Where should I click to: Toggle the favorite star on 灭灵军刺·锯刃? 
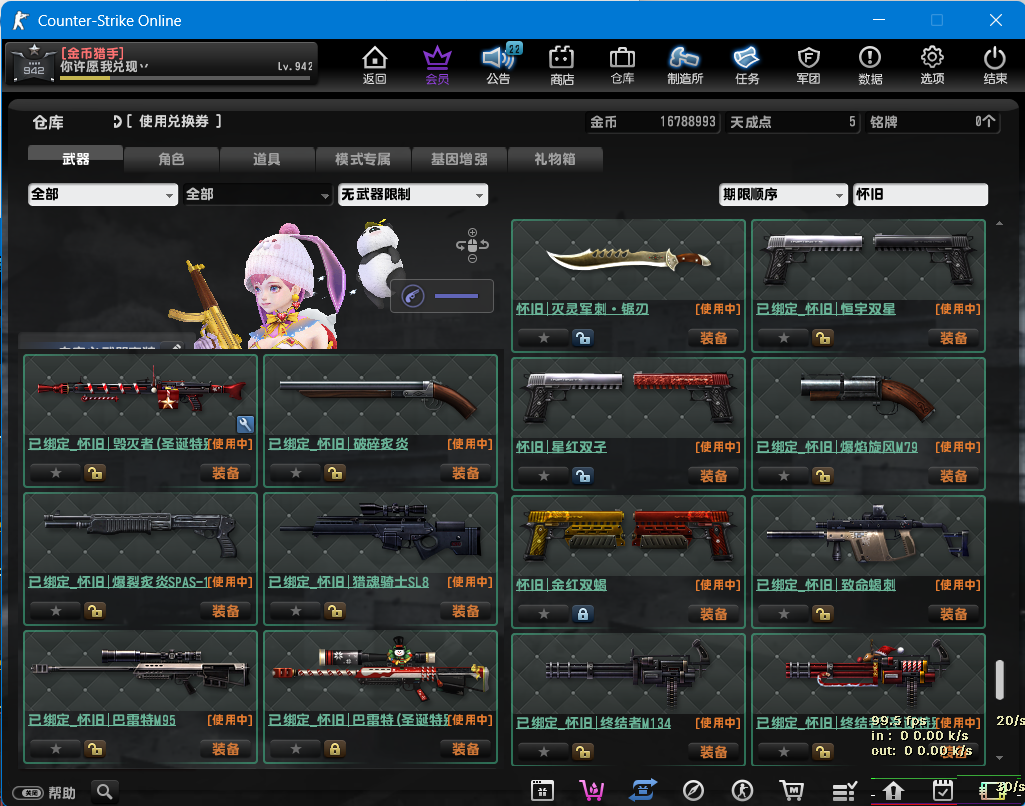[x=543, y=338]
